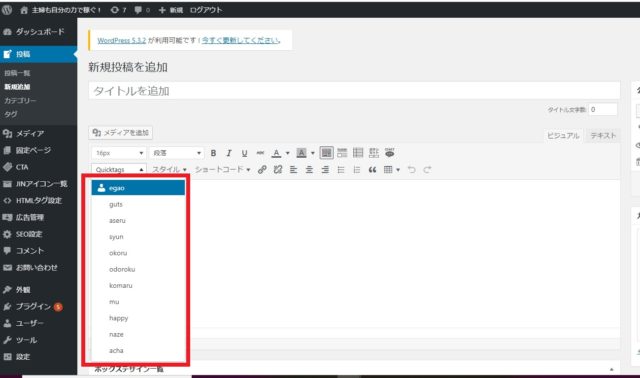Open background color dropdown arrow
The width and height of the screenshot is (640, 378).
click(313, 153)
